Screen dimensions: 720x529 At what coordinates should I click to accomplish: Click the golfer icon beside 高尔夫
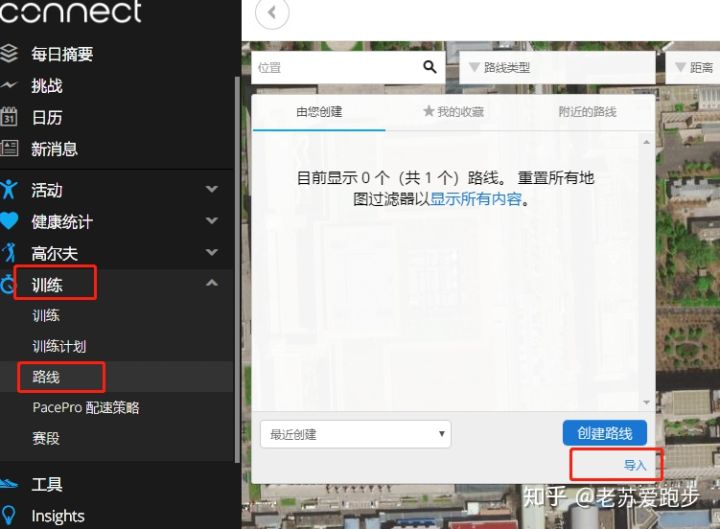point(9,253)
